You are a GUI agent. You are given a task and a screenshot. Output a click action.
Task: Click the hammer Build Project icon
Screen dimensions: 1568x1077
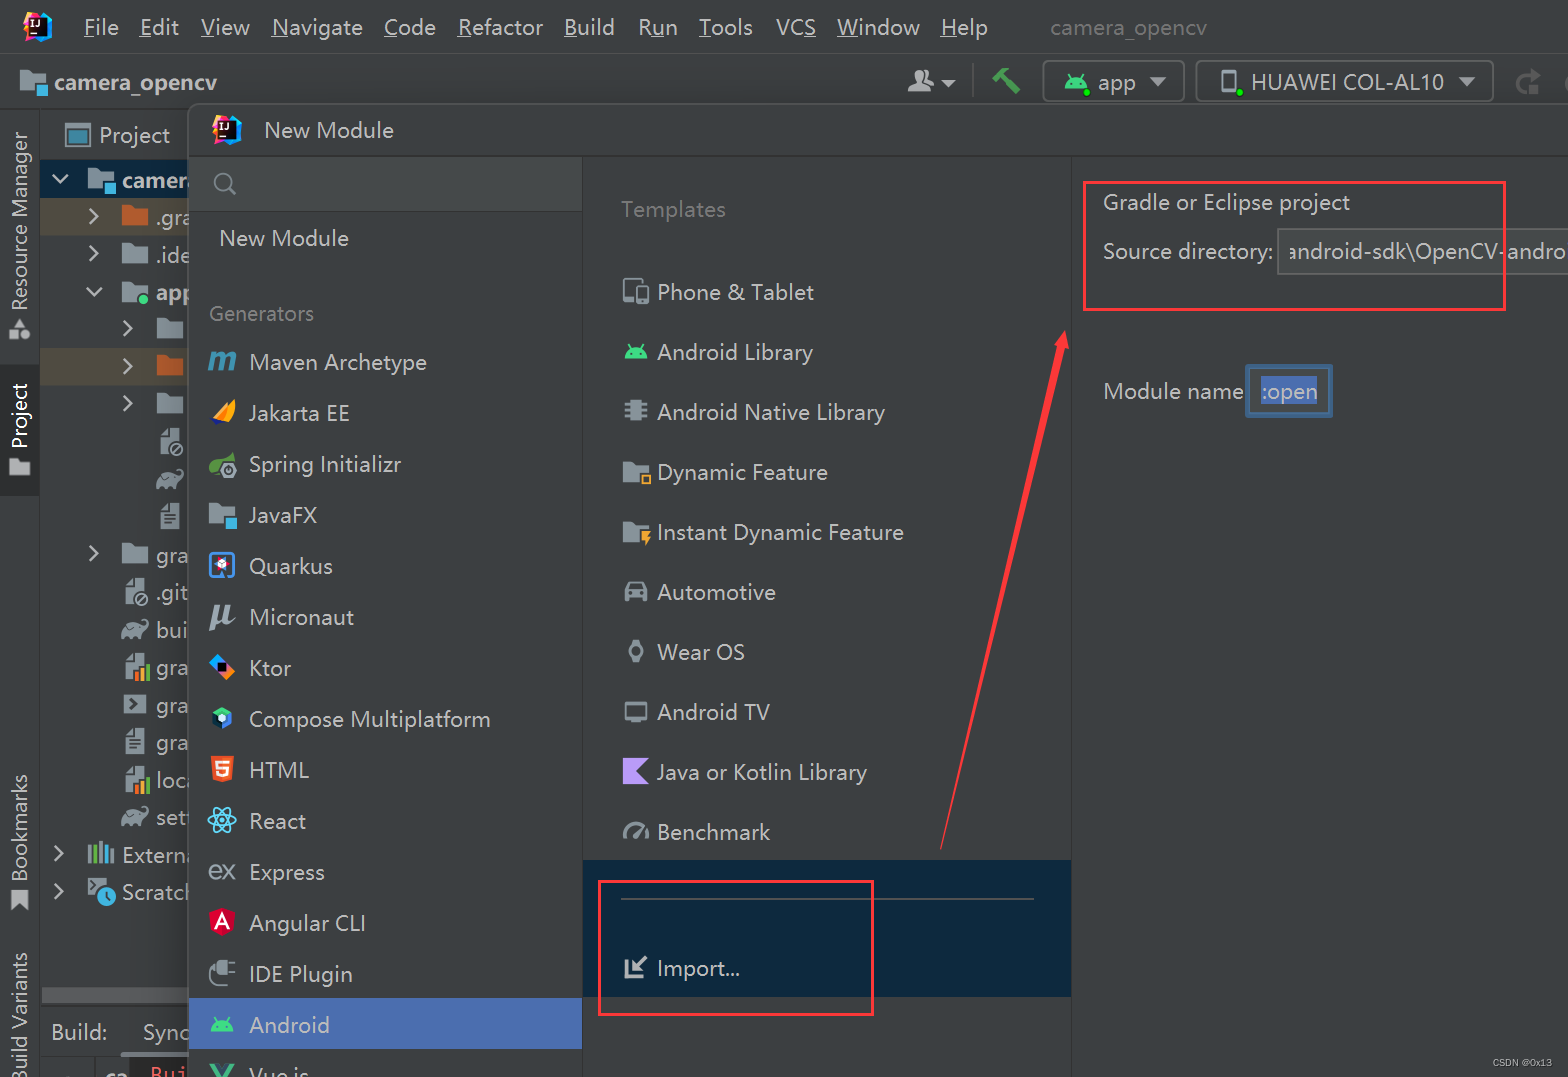click(x=1006, y=81)
